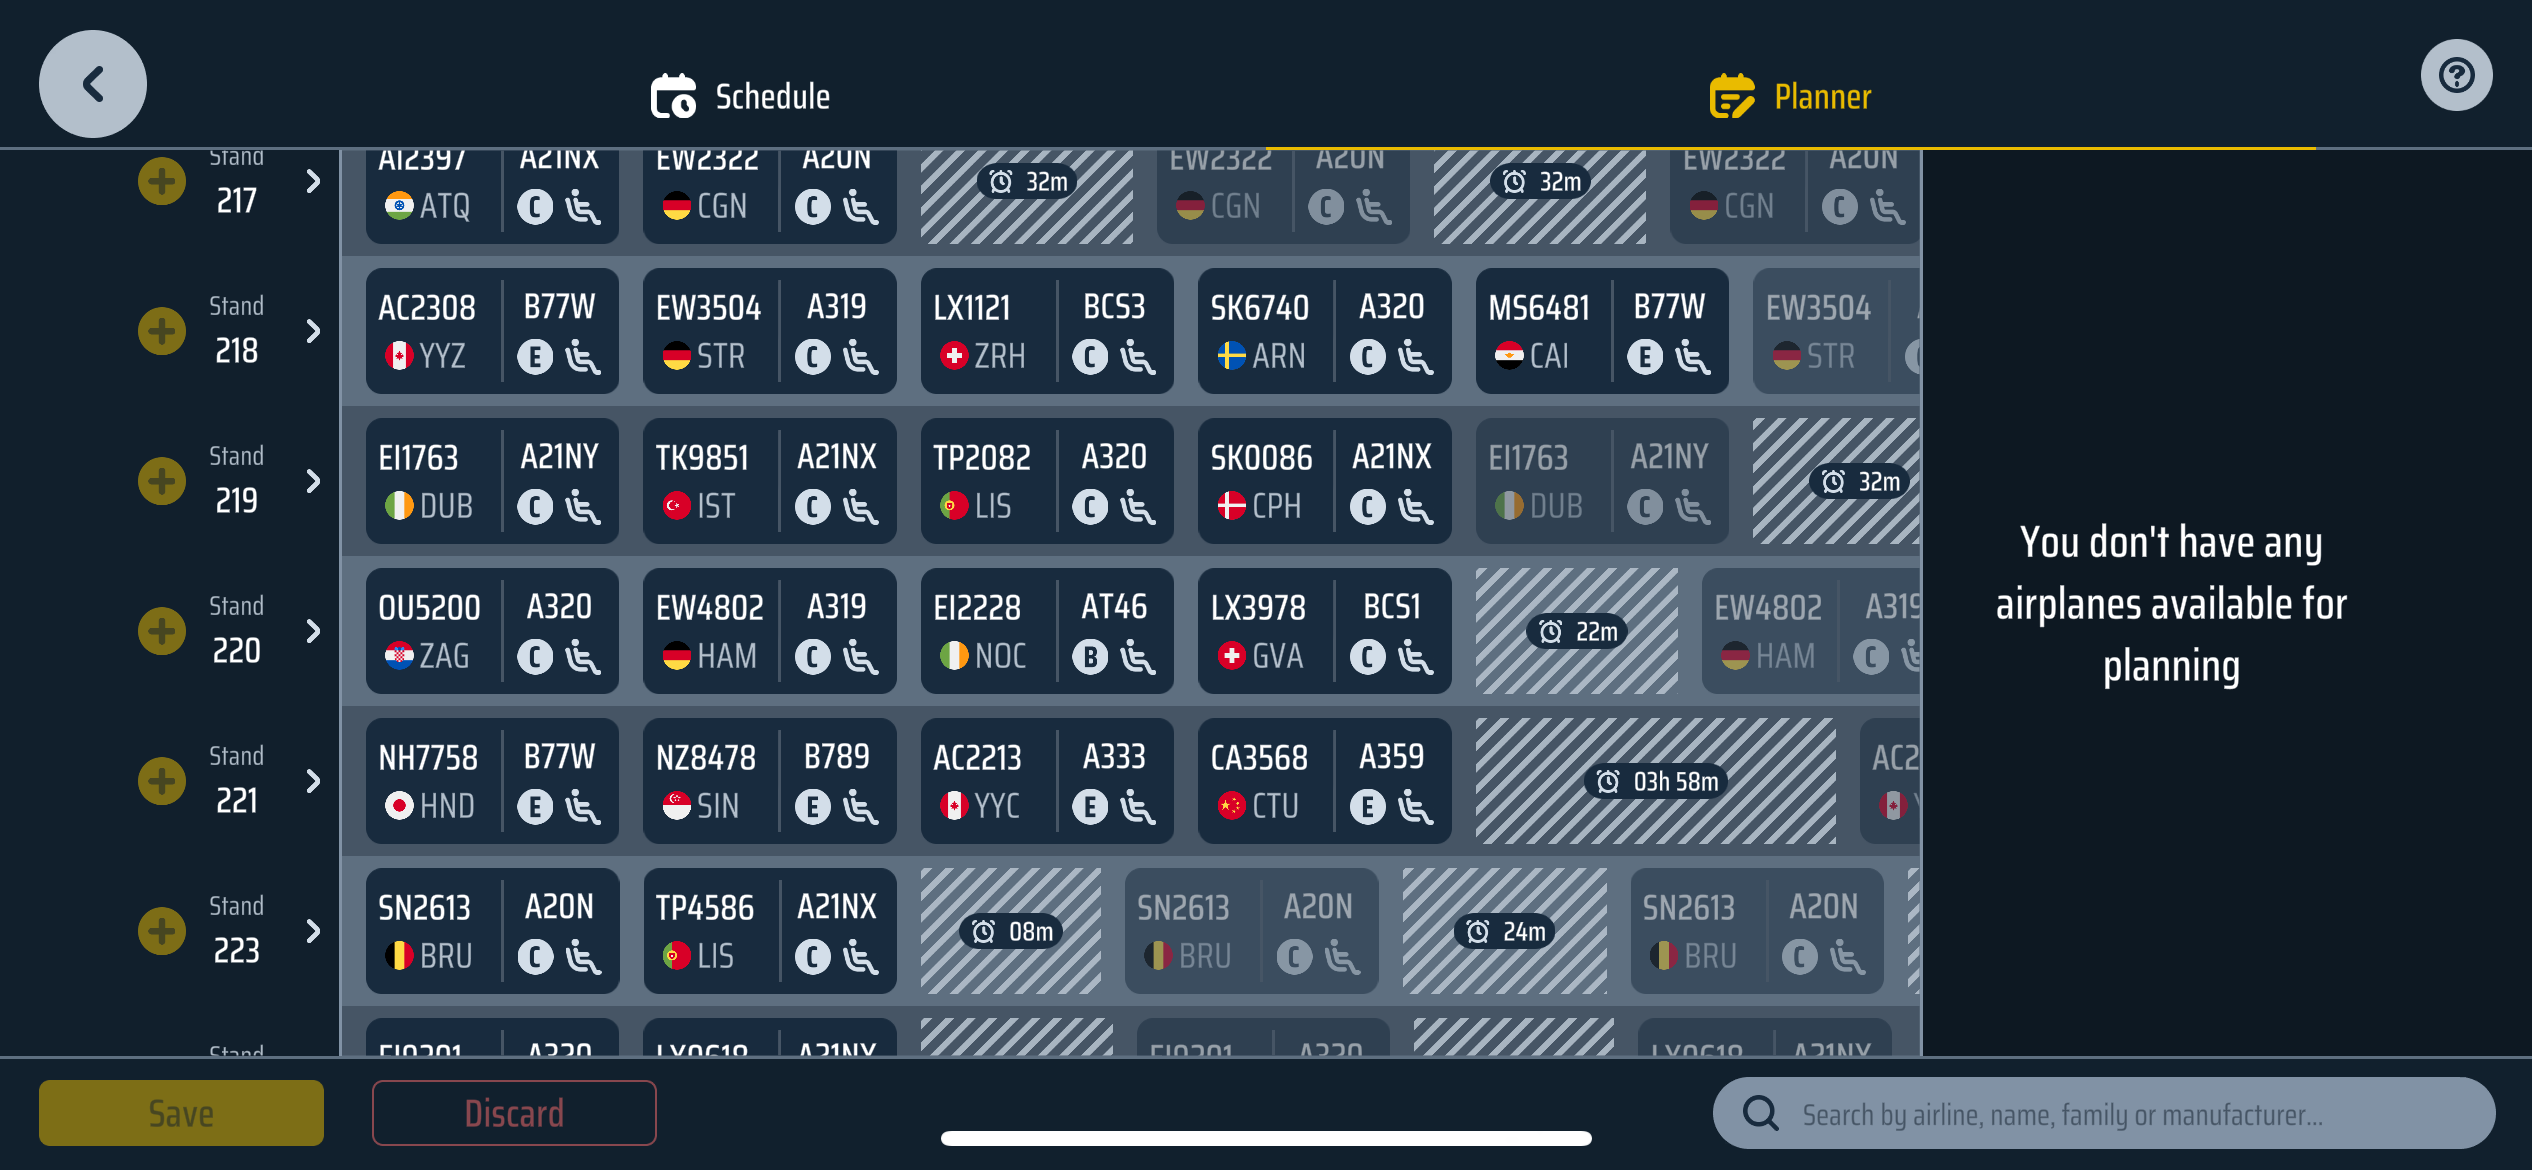The height and width of the screenshot is (1170, 2532).
Task: Click the horizontal scroll bar at bottom
Action: tap(1266, 1138)
